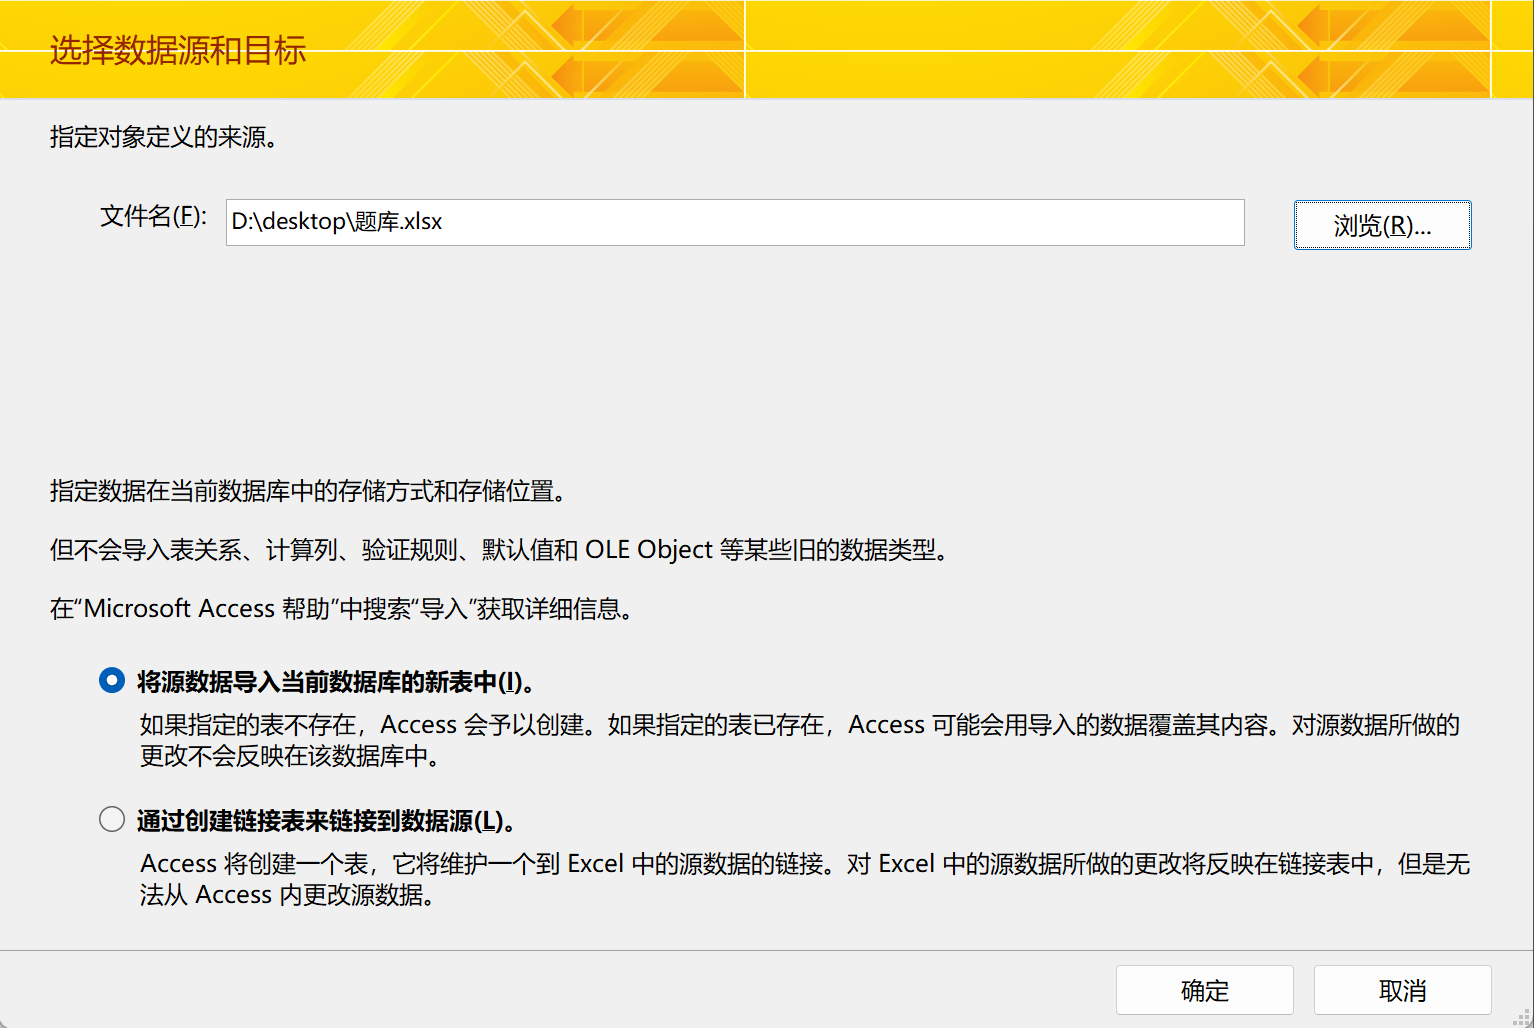Click the 文件名(F): label
Screen dimensions: 1534x1028
153,216
